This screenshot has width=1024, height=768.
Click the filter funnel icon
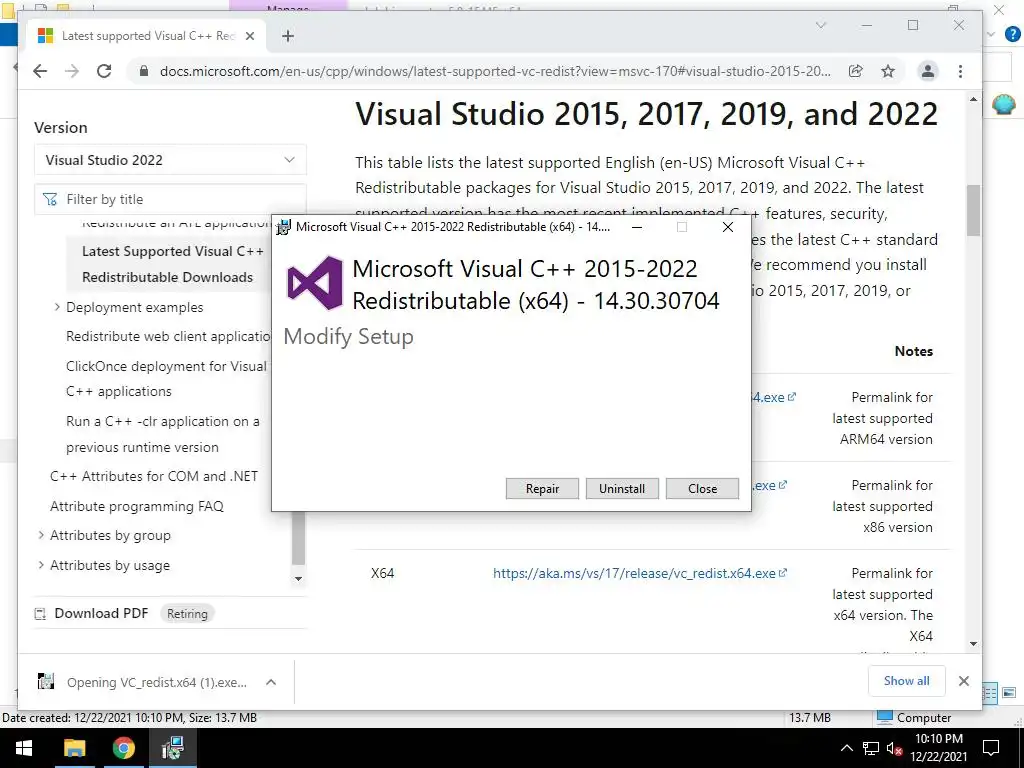click(x=50, y=199)
